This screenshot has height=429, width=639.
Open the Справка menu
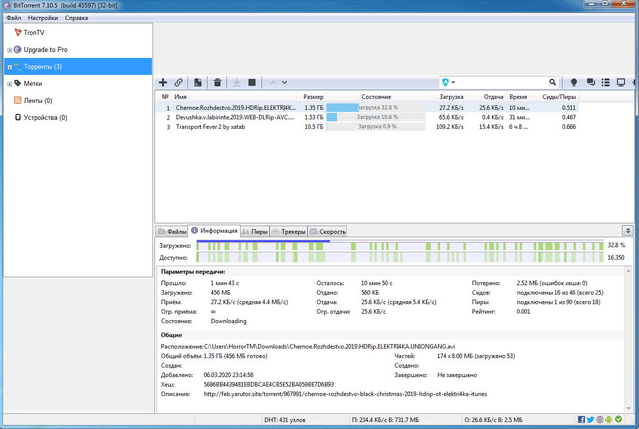click(76, 18)
